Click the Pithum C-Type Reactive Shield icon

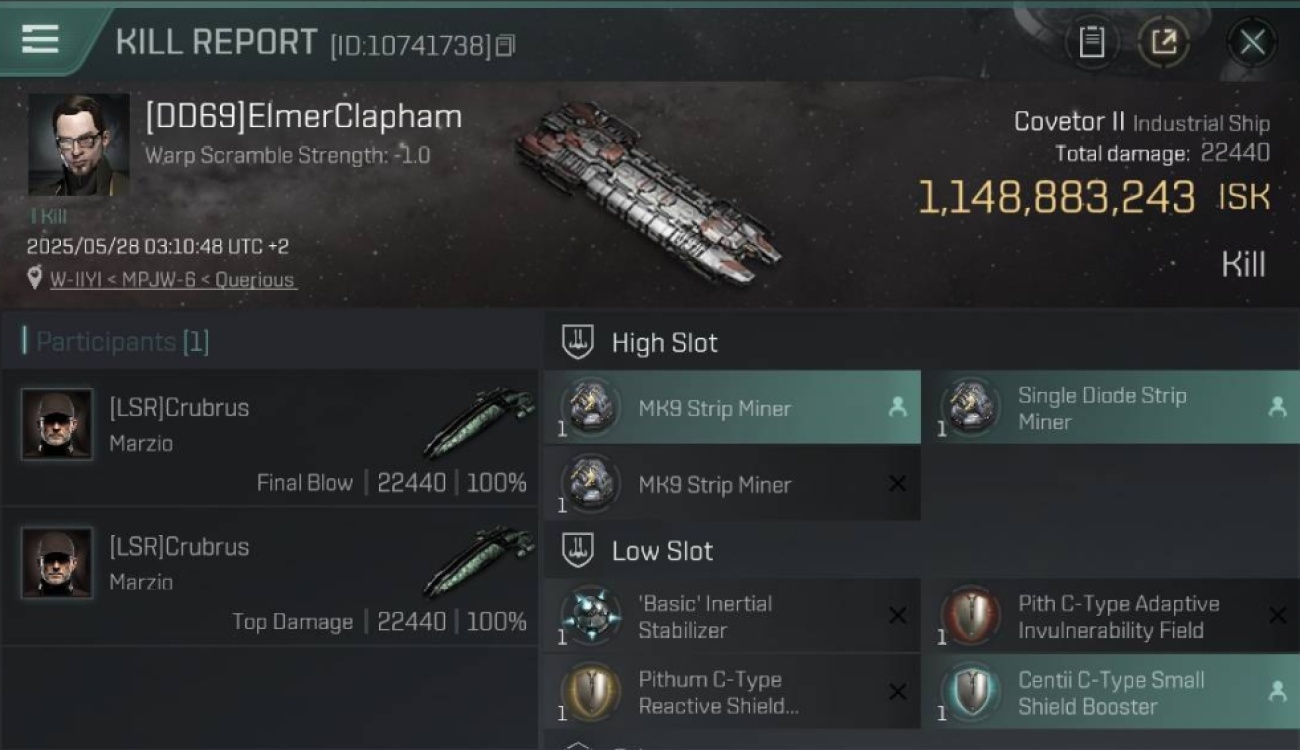pyautogui.click(x=589, y=692)
